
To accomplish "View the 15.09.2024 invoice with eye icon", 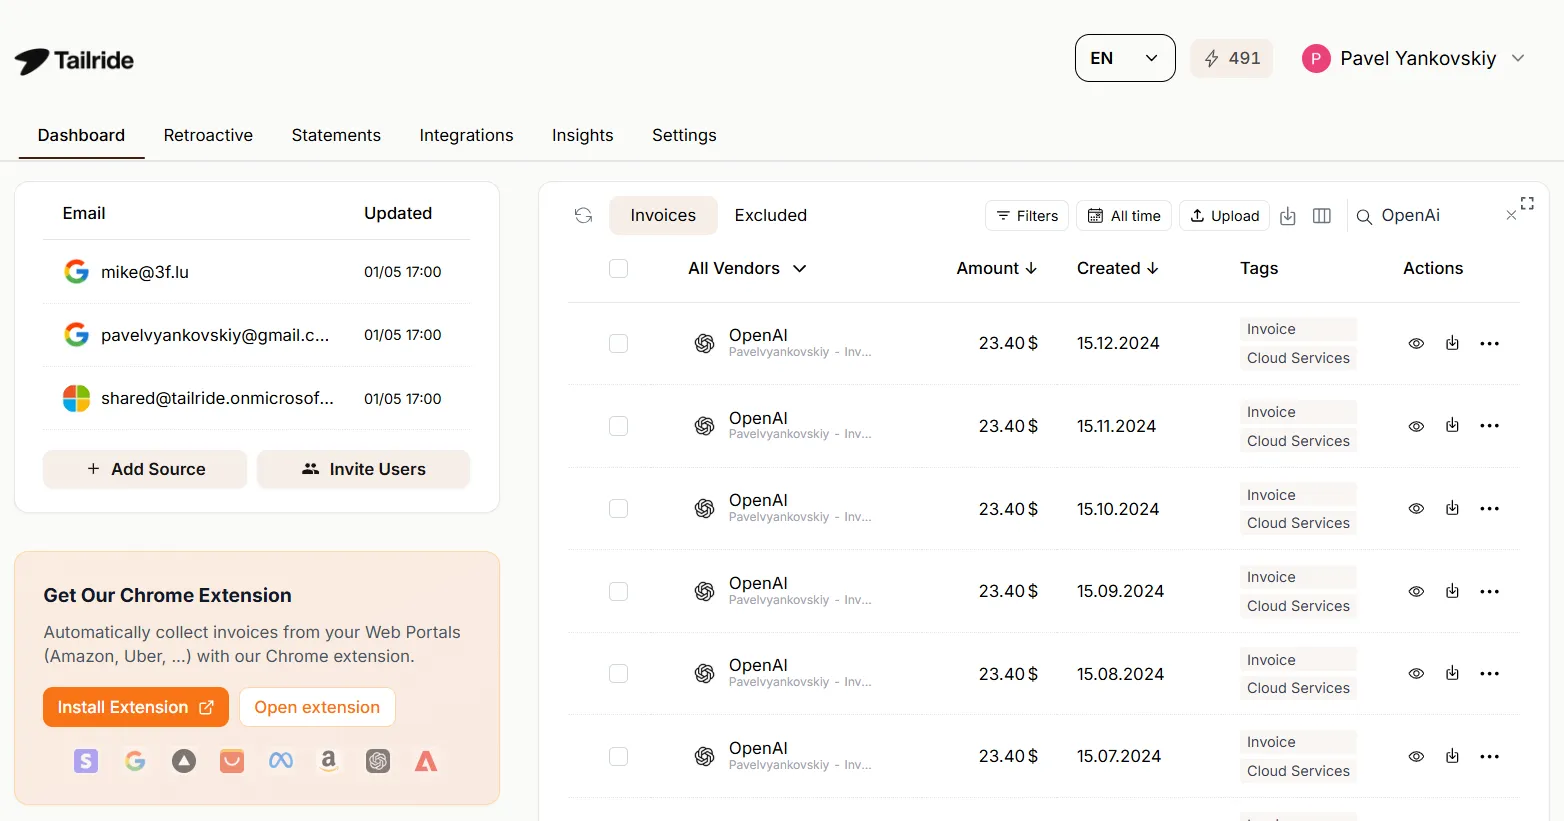I will (x=1416, y=591).
